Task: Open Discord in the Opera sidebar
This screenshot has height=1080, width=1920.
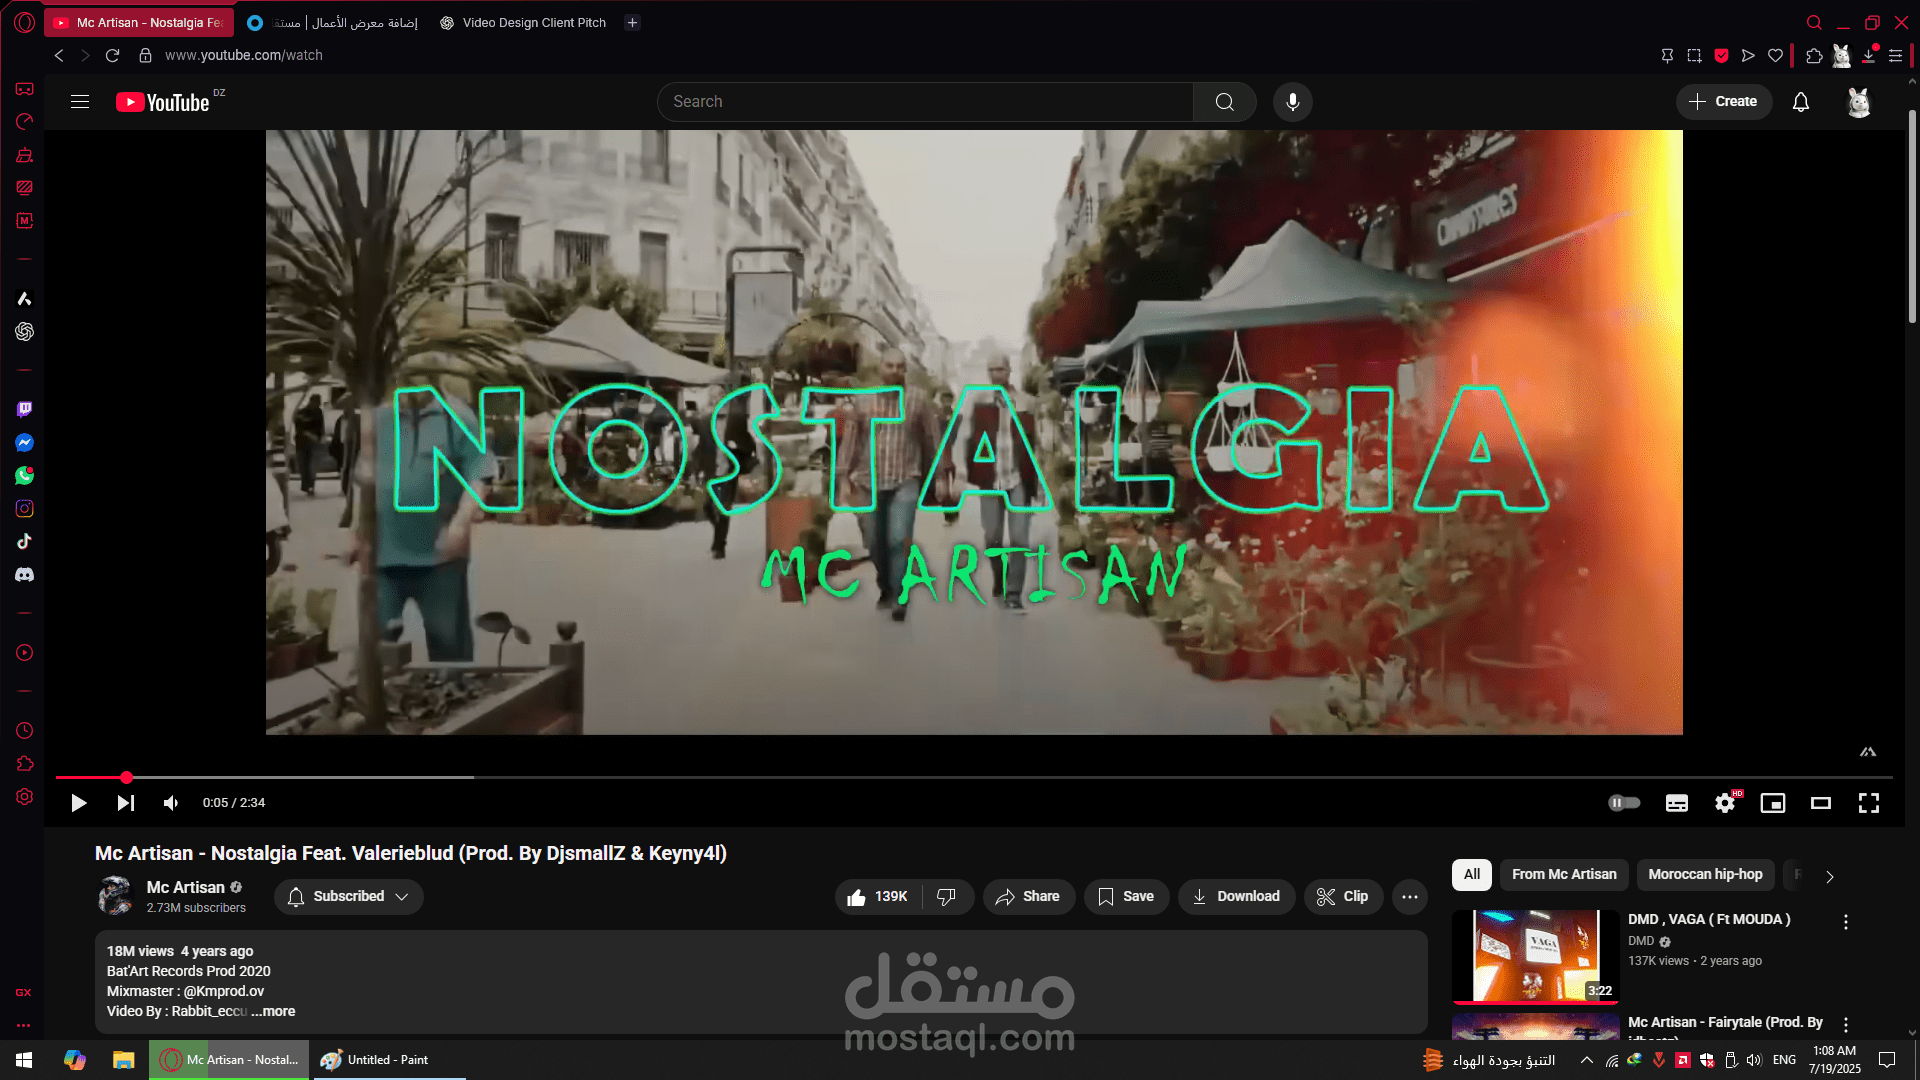Action: [x=24, y=575]
